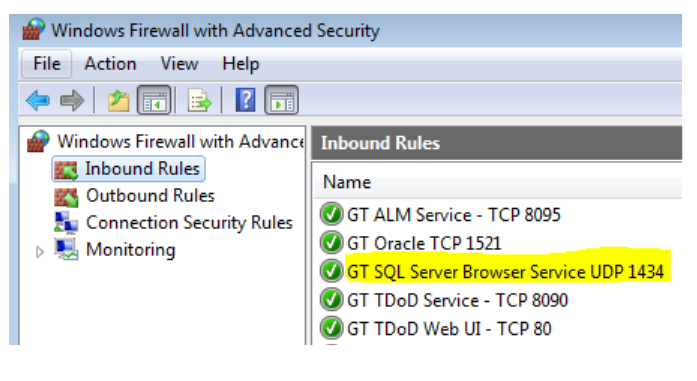697x381 pixels.
Task: Open the File menu
Action: 47,64
